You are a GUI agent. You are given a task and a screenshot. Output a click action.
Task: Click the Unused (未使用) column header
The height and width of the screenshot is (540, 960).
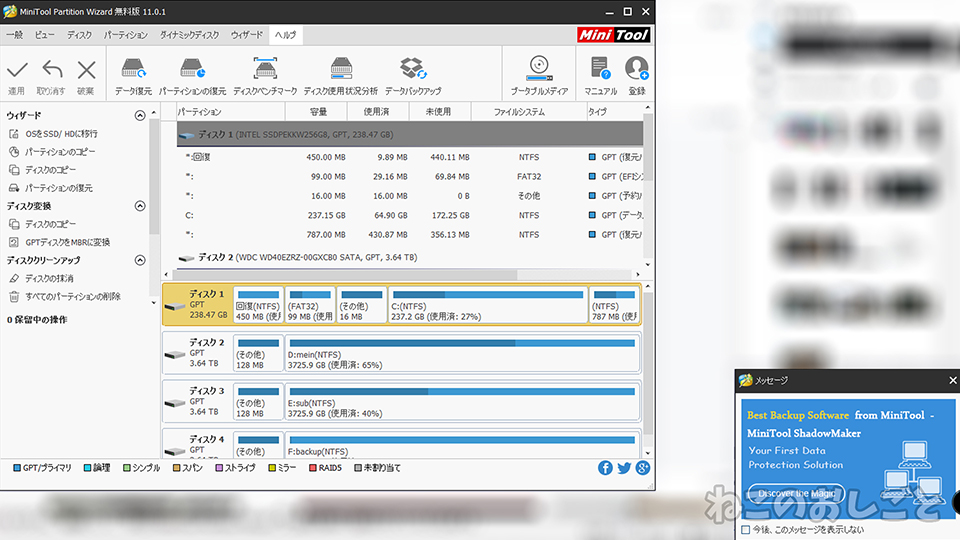click(438, 112)
